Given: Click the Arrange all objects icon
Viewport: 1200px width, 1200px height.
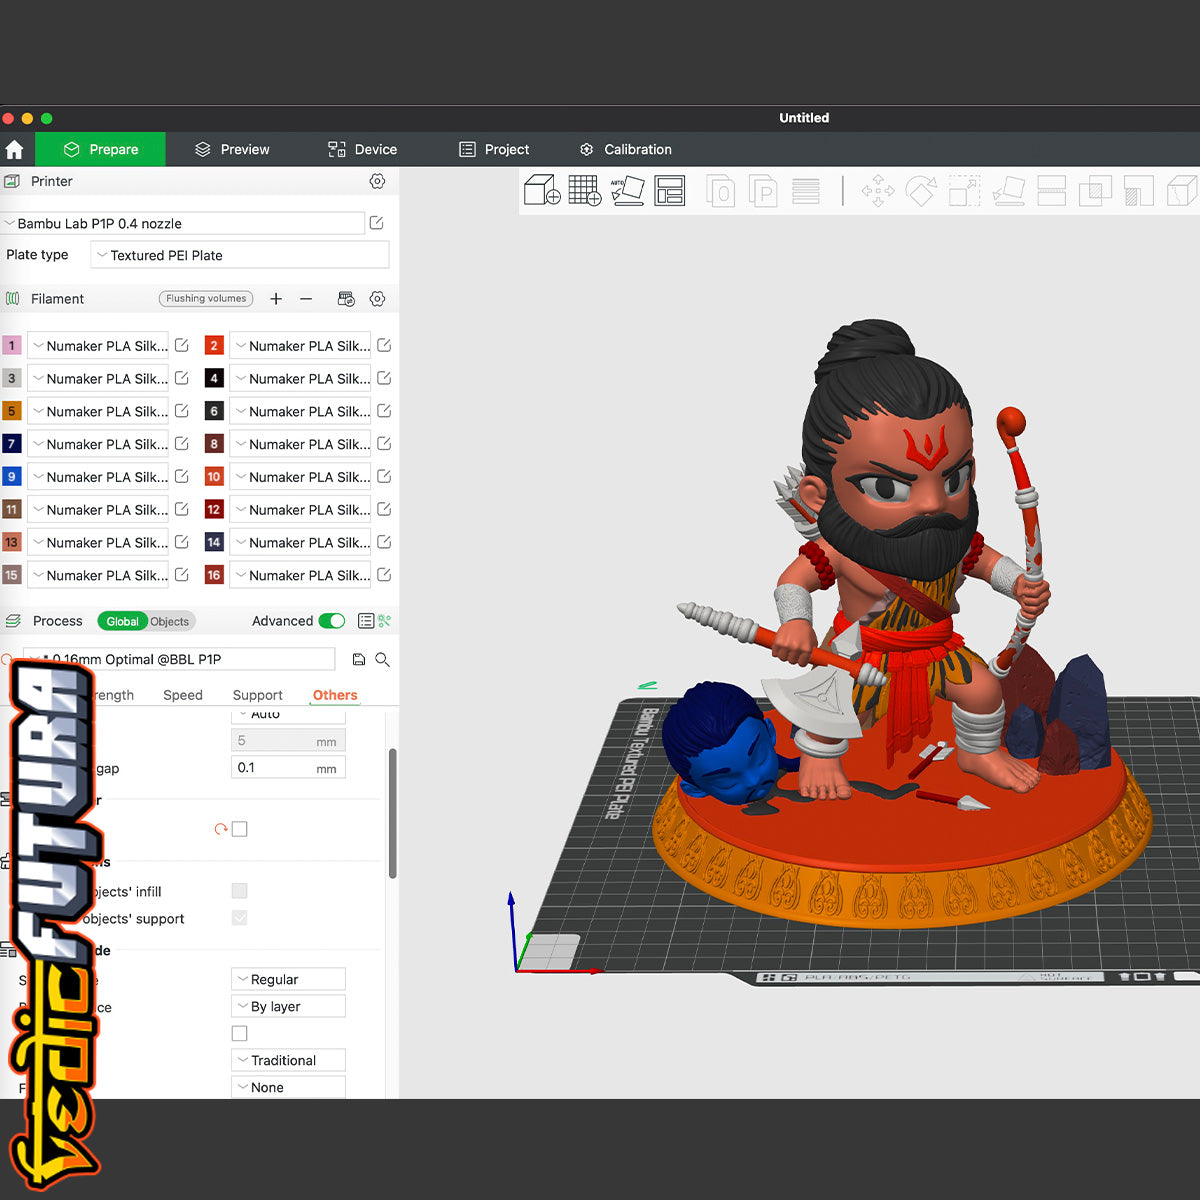Looking at the screenshot, I should pos(670,190).
